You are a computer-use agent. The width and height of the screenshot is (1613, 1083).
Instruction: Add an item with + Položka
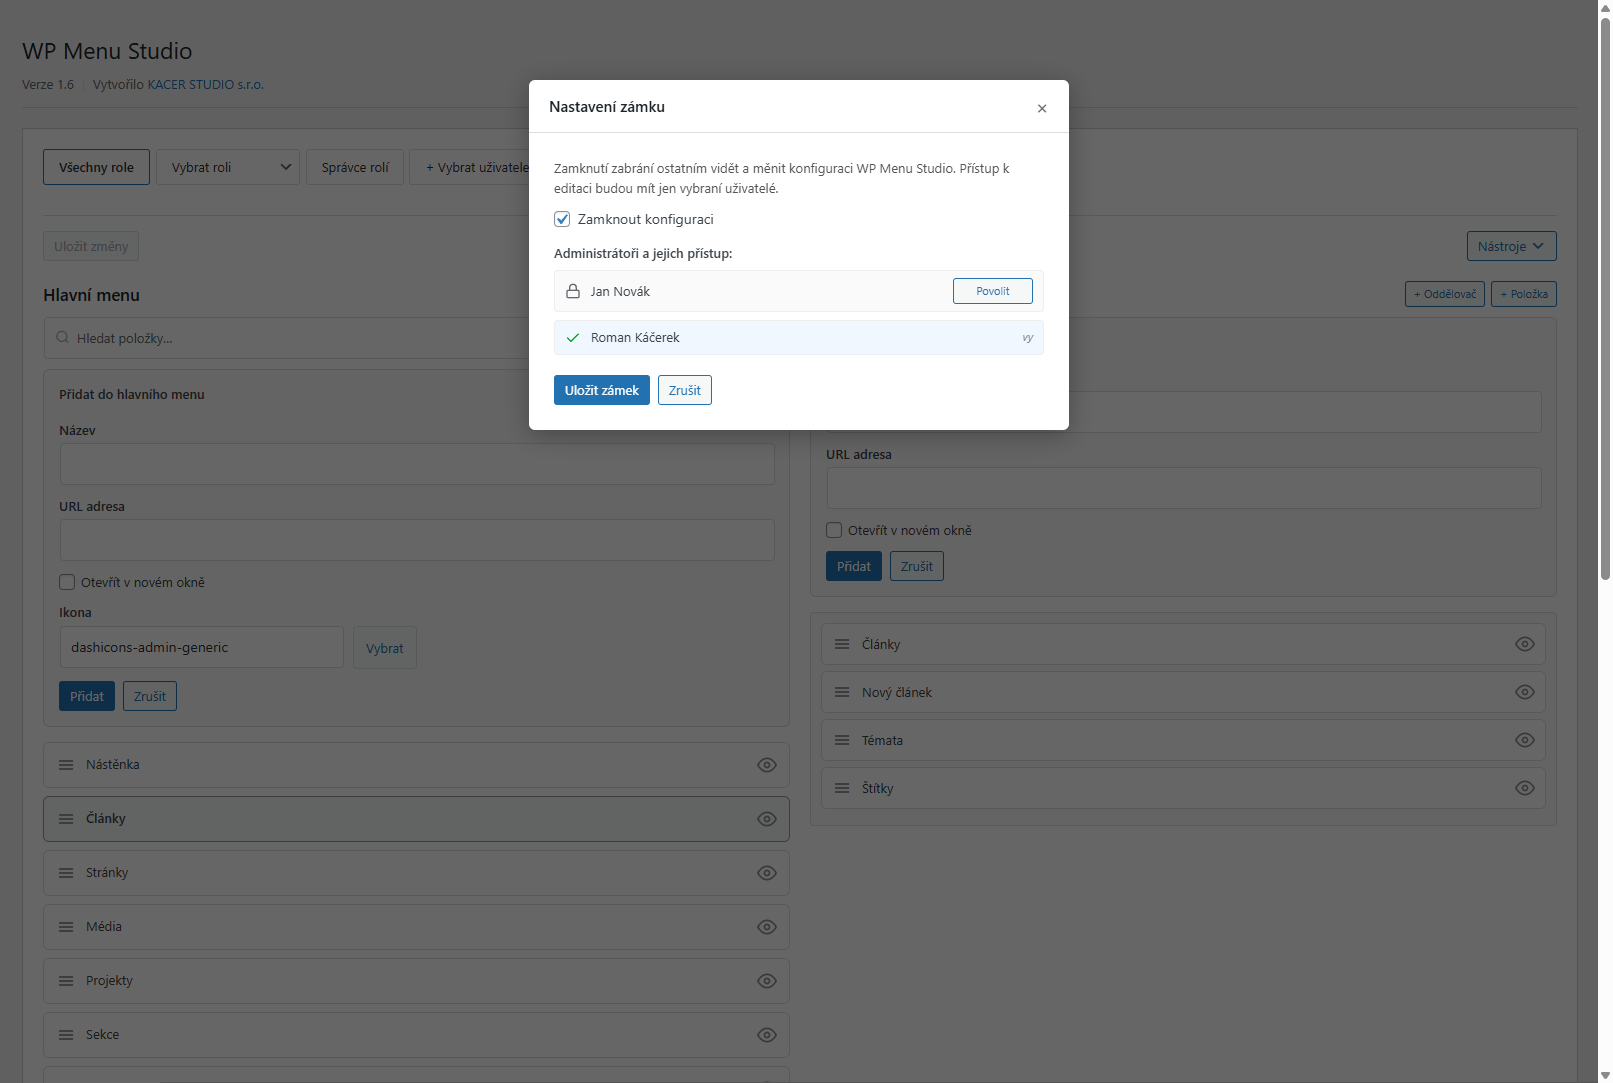click(1524, 294)
